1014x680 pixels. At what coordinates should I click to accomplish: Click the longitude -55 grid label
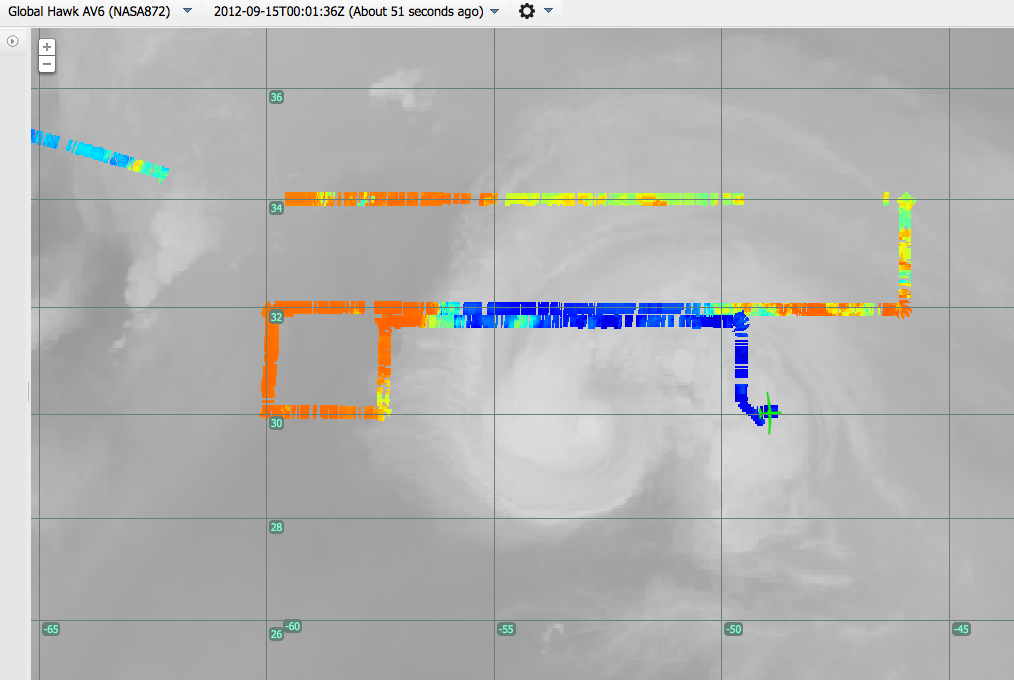(x=506, y=629)
